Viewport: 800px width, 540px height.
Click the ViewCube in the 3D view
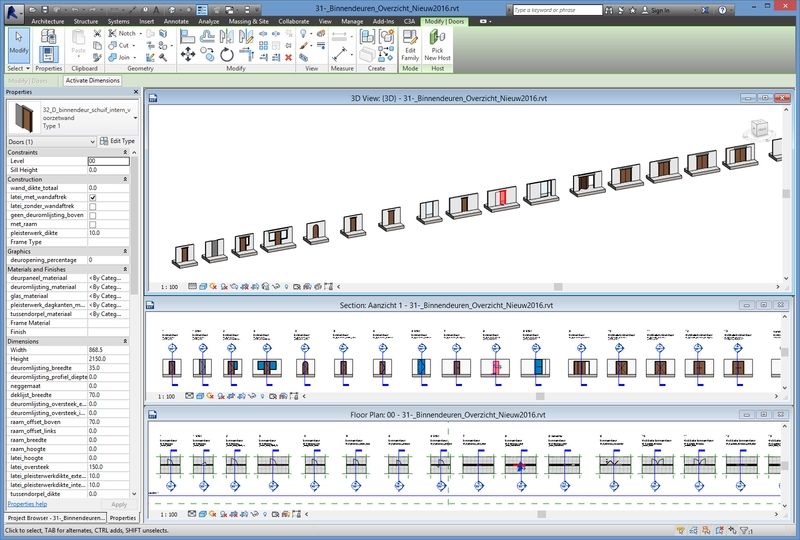tap(760, 126)
